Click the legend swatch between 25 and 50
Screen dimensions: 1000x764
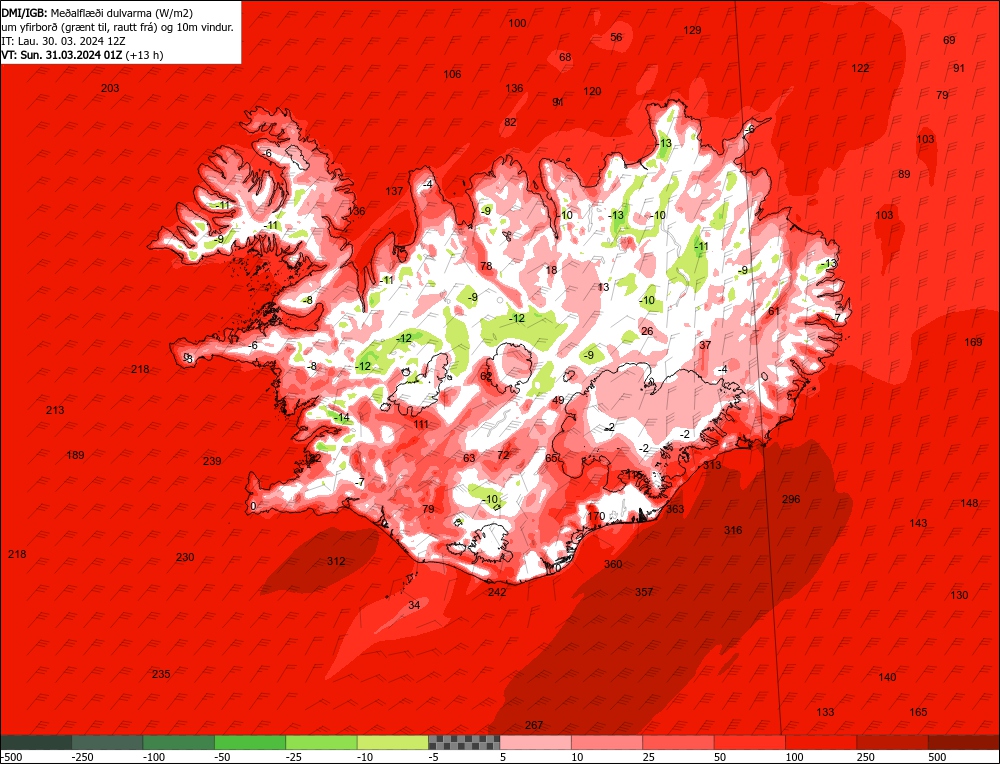tap(679, 742)
